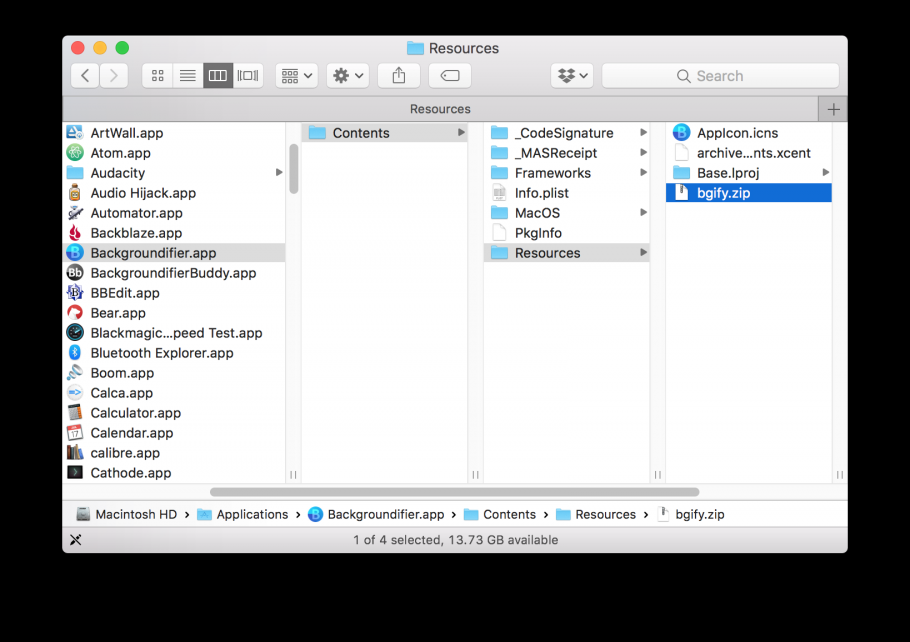Screen dimensions: 910x642
Task: Select the Audio Hijack.app icon
Action: click(x=75, y=193)
